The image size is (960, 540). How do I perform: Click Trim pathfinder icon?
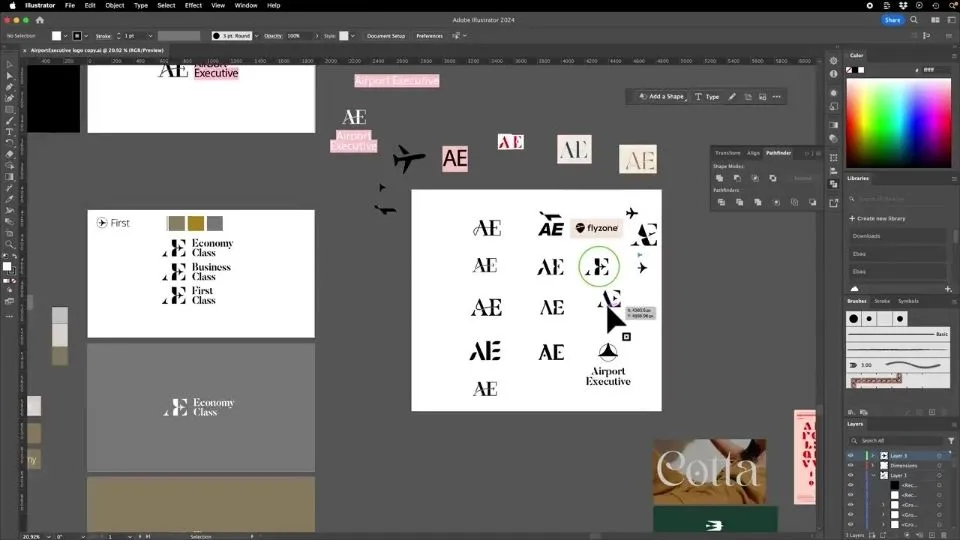(740, 202)
